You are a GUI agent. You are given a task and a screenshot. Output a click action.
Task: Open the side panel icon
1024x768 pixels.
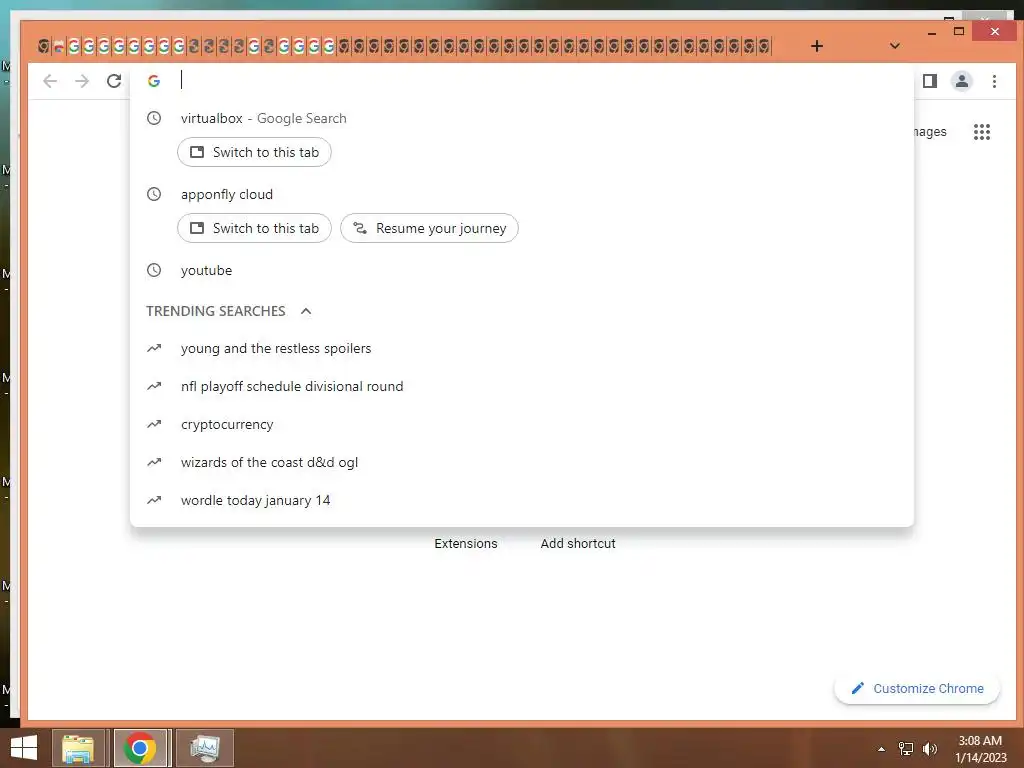930,81
